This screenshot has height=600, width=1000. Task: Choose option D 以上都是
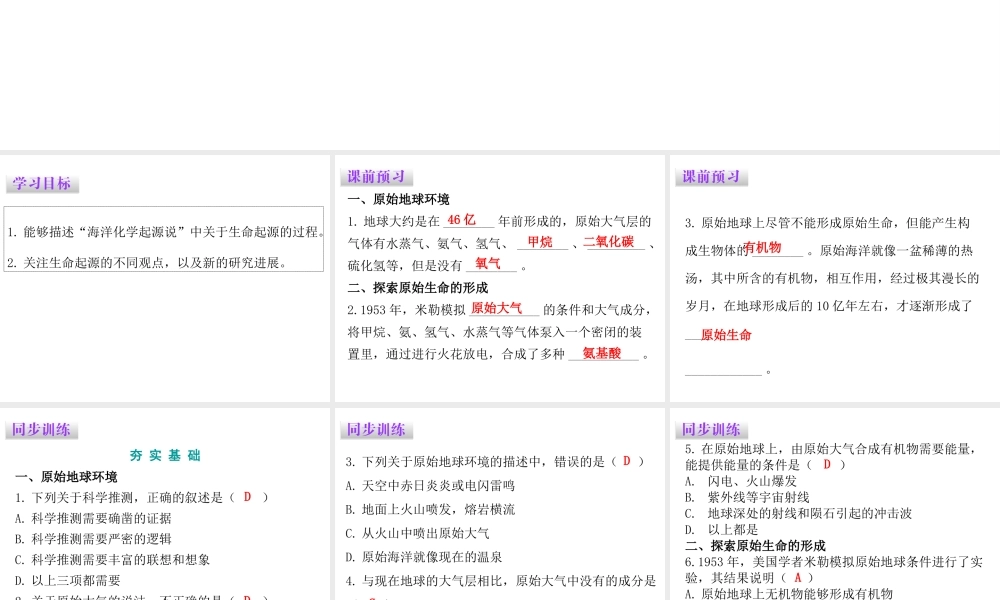pos(721,530)
